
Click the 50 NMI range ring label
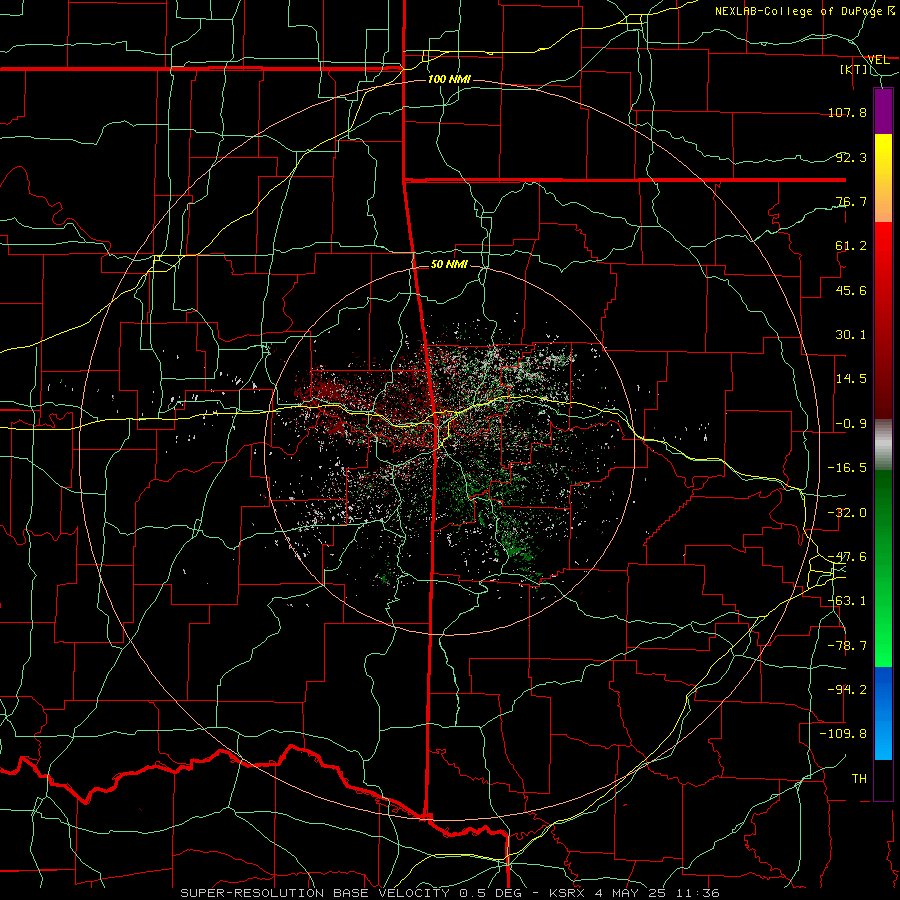point(449,264)
